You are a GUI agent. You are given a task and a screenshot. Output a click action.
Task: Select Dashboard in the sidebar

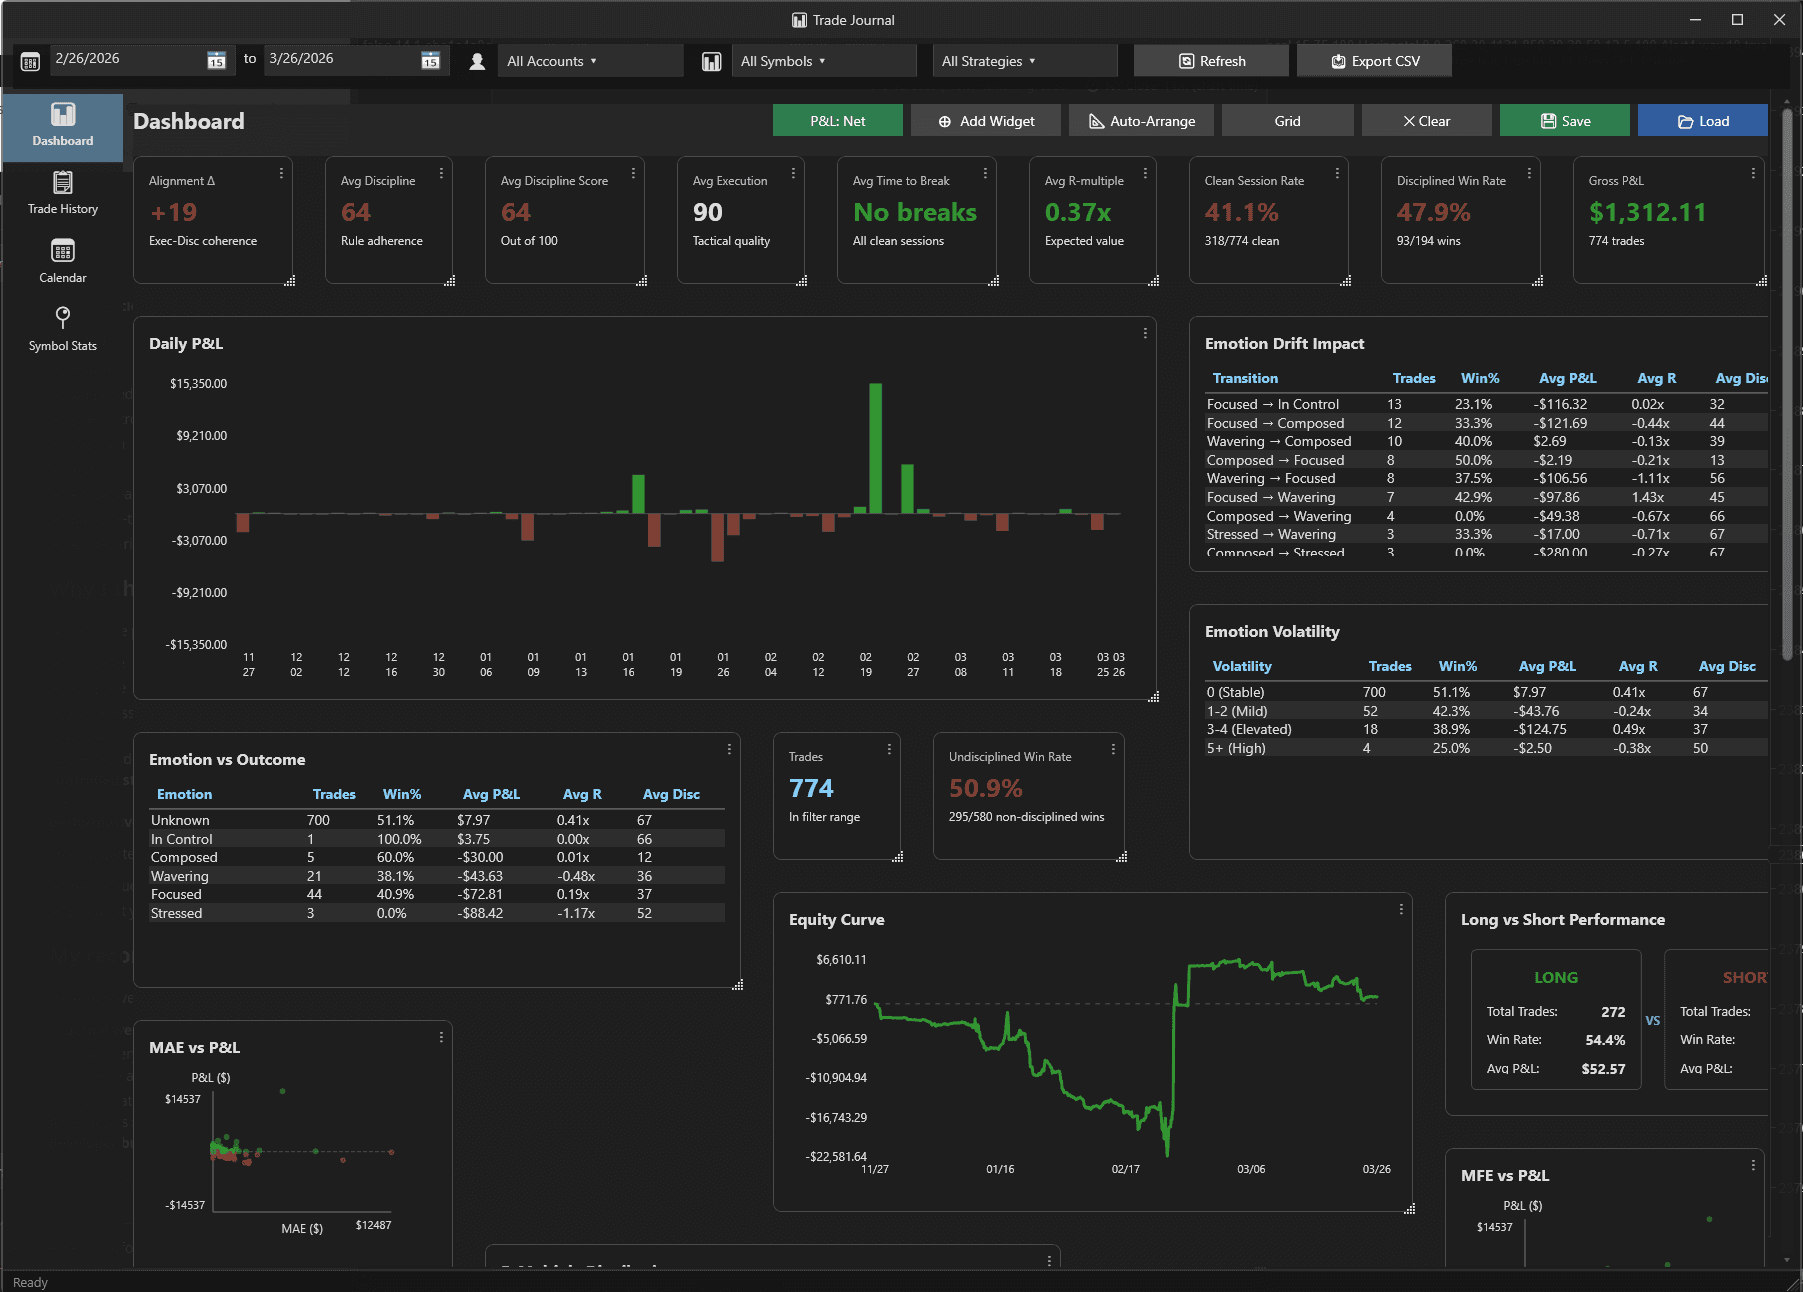62,127
